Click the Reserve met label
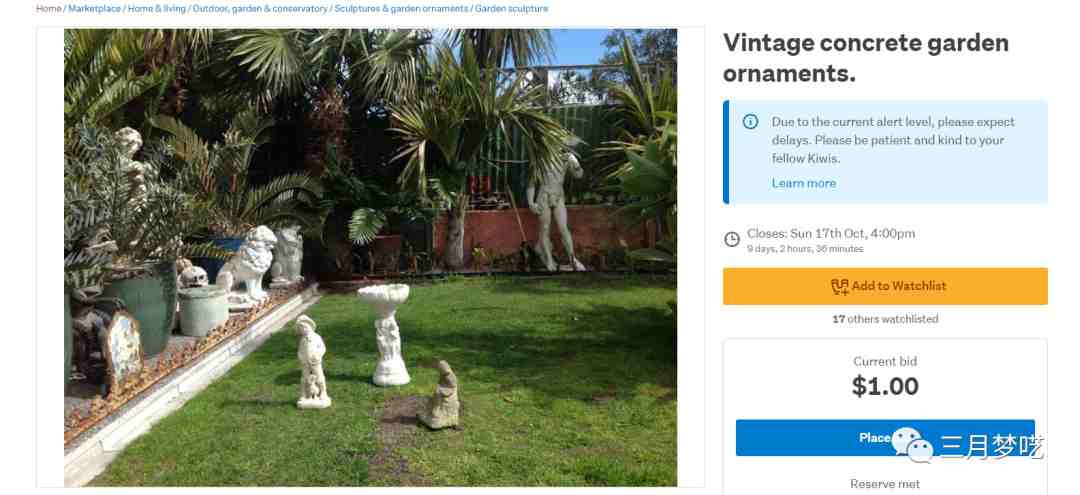This screenshot has height=495, width=1080. coord(885,484)
